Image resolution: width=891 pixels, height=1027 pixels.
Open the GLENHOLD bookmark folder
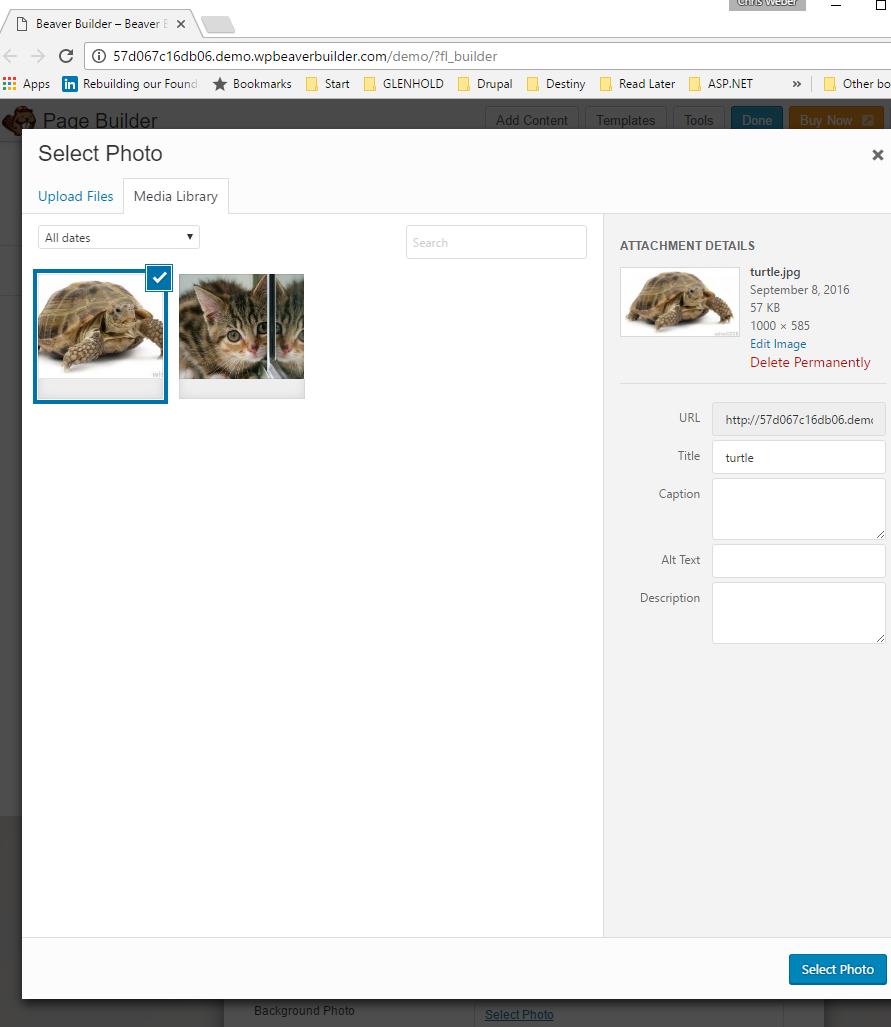[x=404, y=84]
